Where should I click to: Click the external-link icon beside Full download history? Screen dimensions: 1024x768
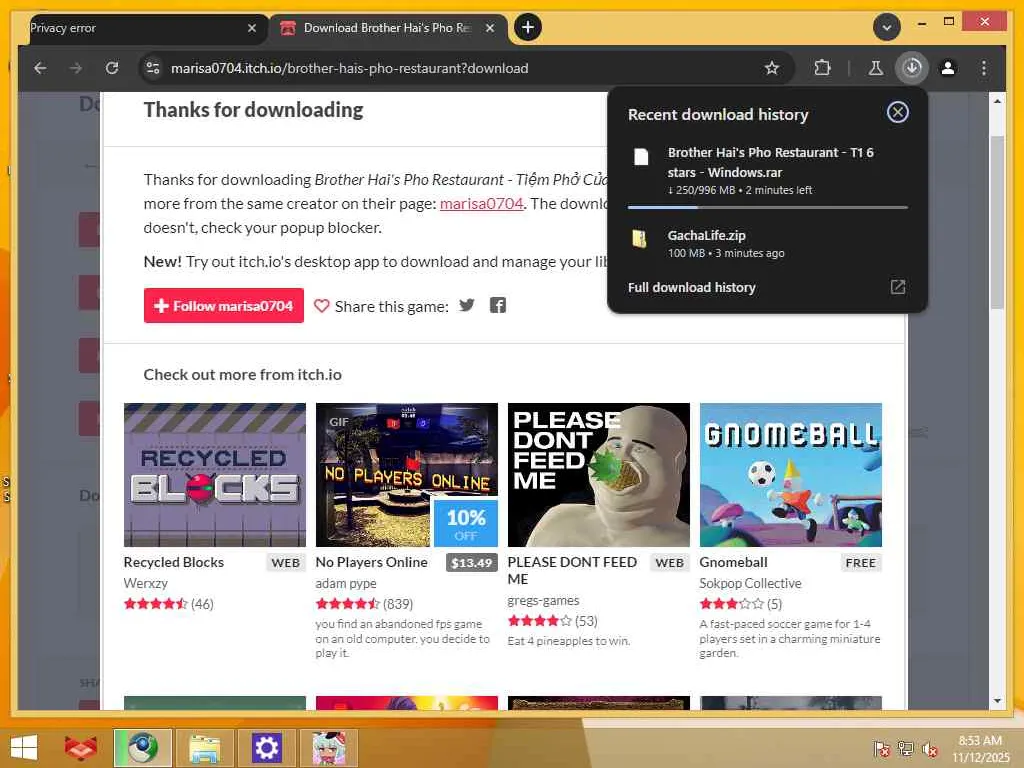[898, 287]
